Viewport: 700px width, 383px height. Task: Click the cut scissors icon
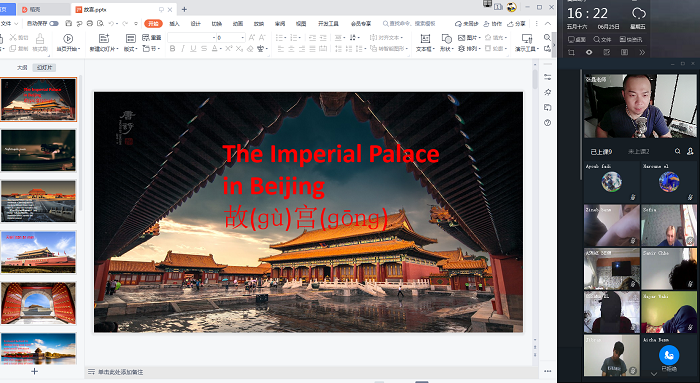point(13,37)
